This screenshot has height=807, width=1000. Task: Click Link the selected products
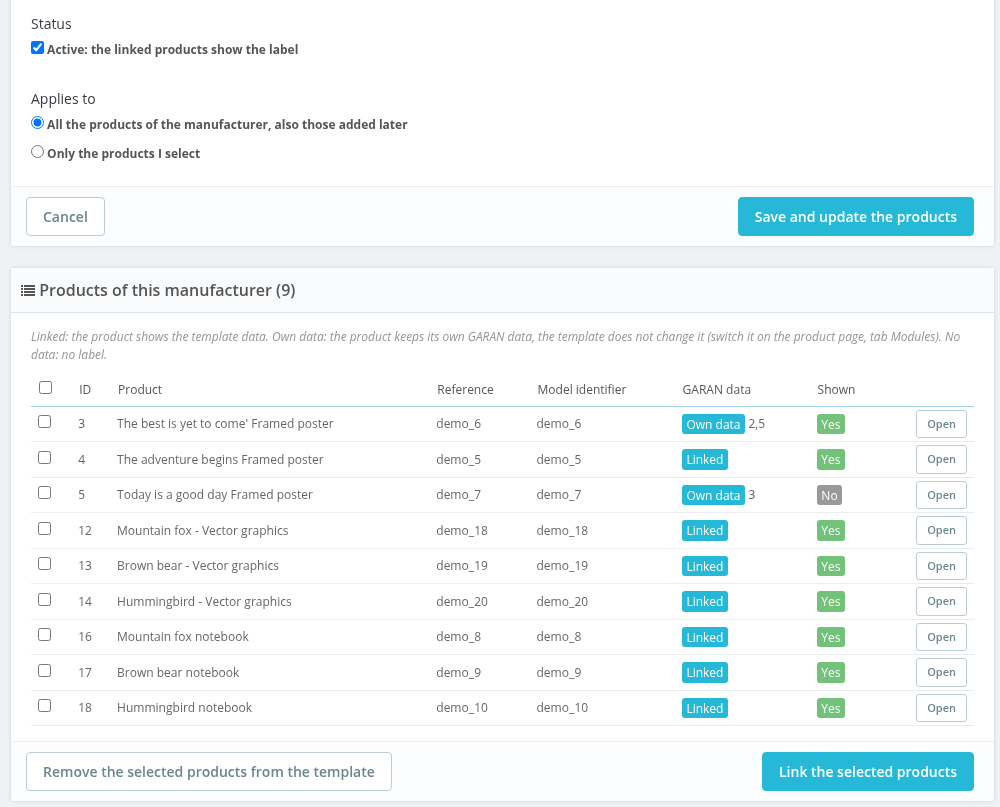coord(867,772)
